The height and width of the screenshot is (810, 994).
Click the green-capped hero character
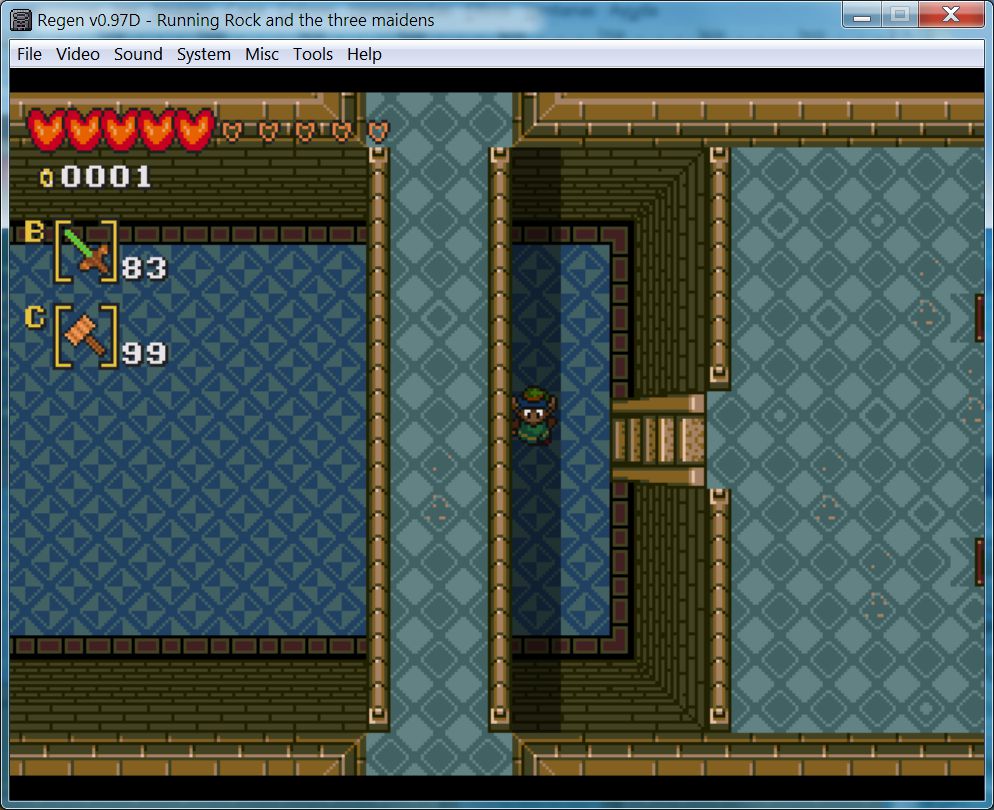[x=532, y=415]
